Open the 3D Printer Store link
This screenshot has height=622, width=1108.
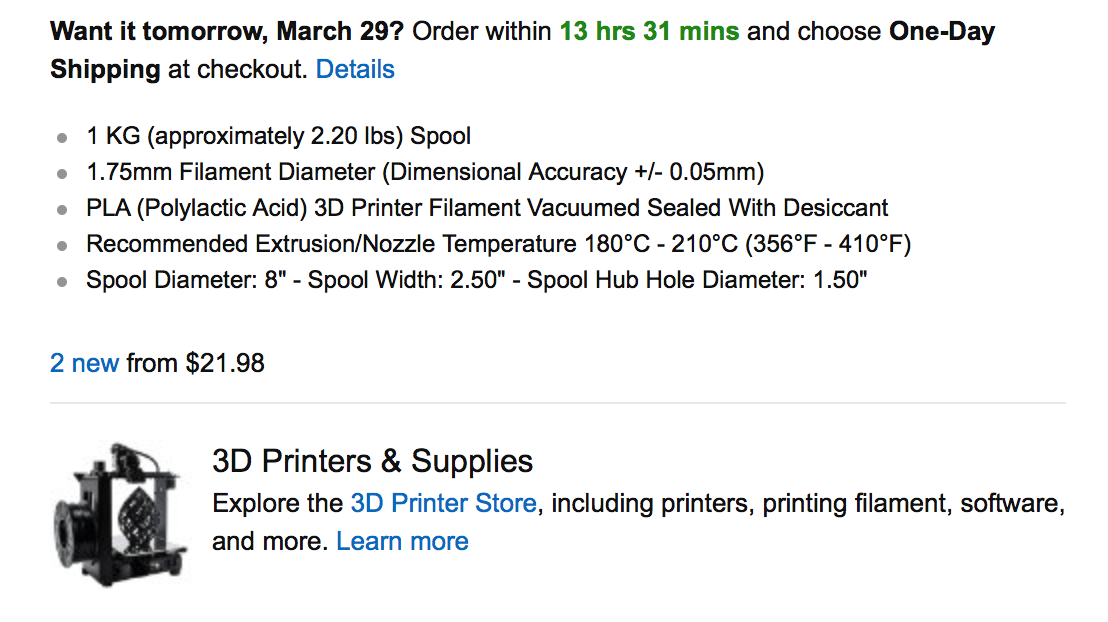click(443, 503)
